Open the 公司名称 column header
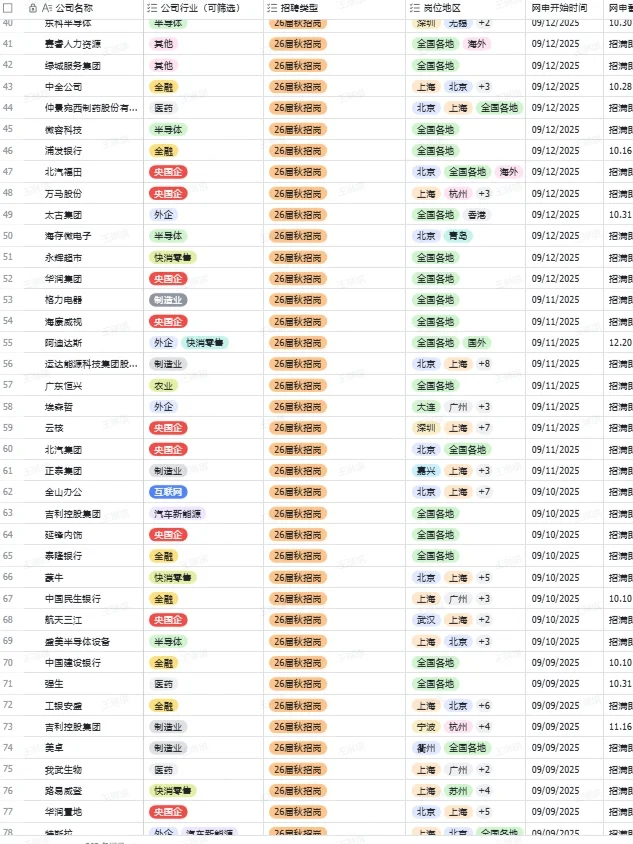633x844 pixels. point(74,8)
